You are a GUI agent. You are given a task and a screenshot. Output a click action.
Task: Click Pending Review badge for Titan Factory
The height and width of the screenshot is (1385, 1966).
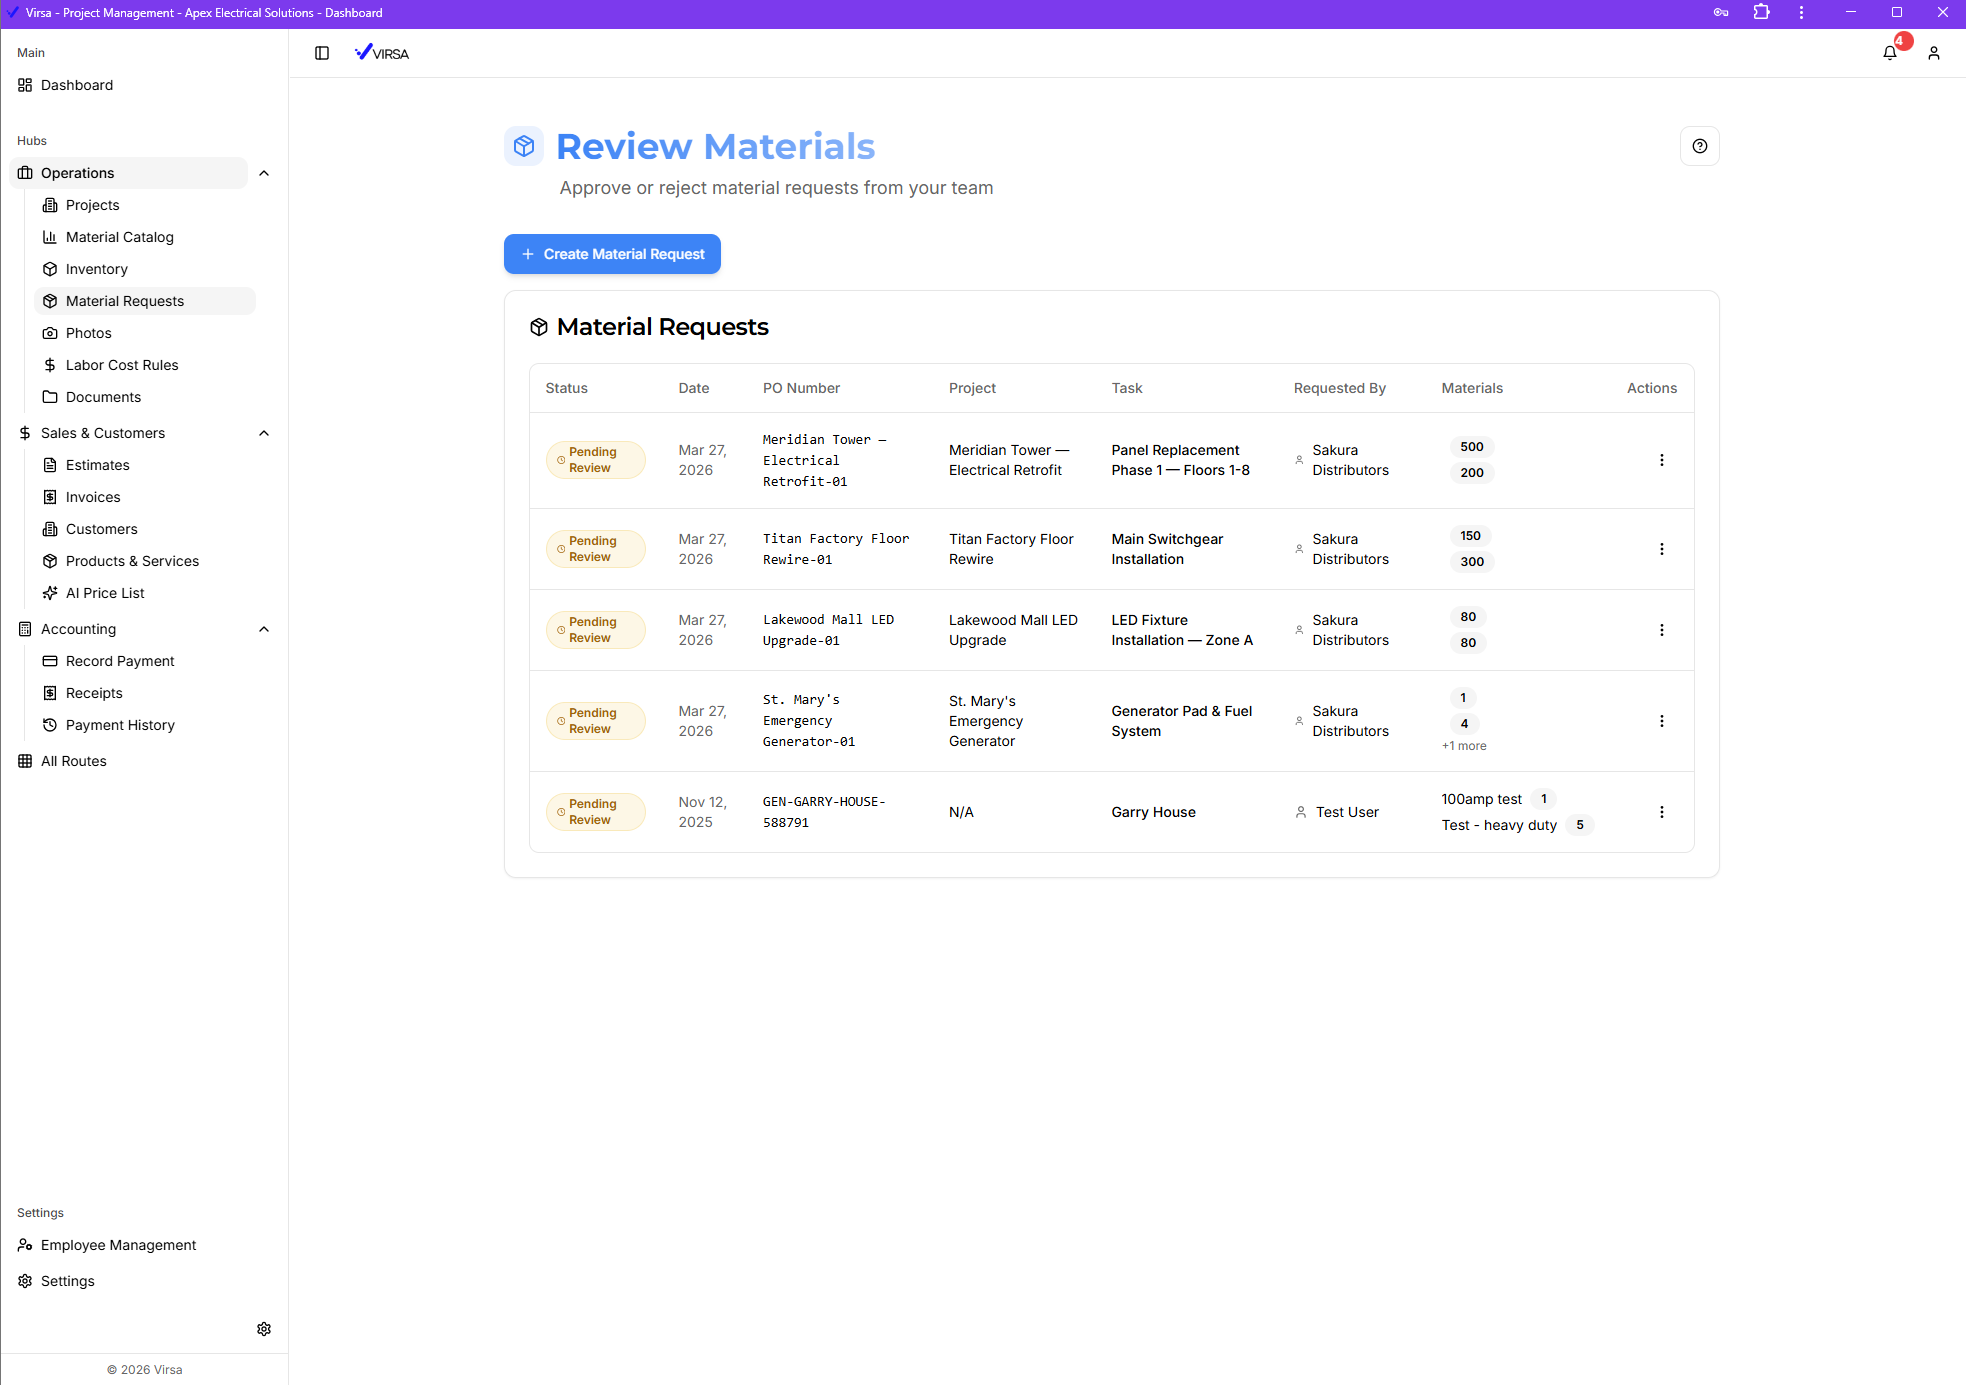click(x=595, y=549)
